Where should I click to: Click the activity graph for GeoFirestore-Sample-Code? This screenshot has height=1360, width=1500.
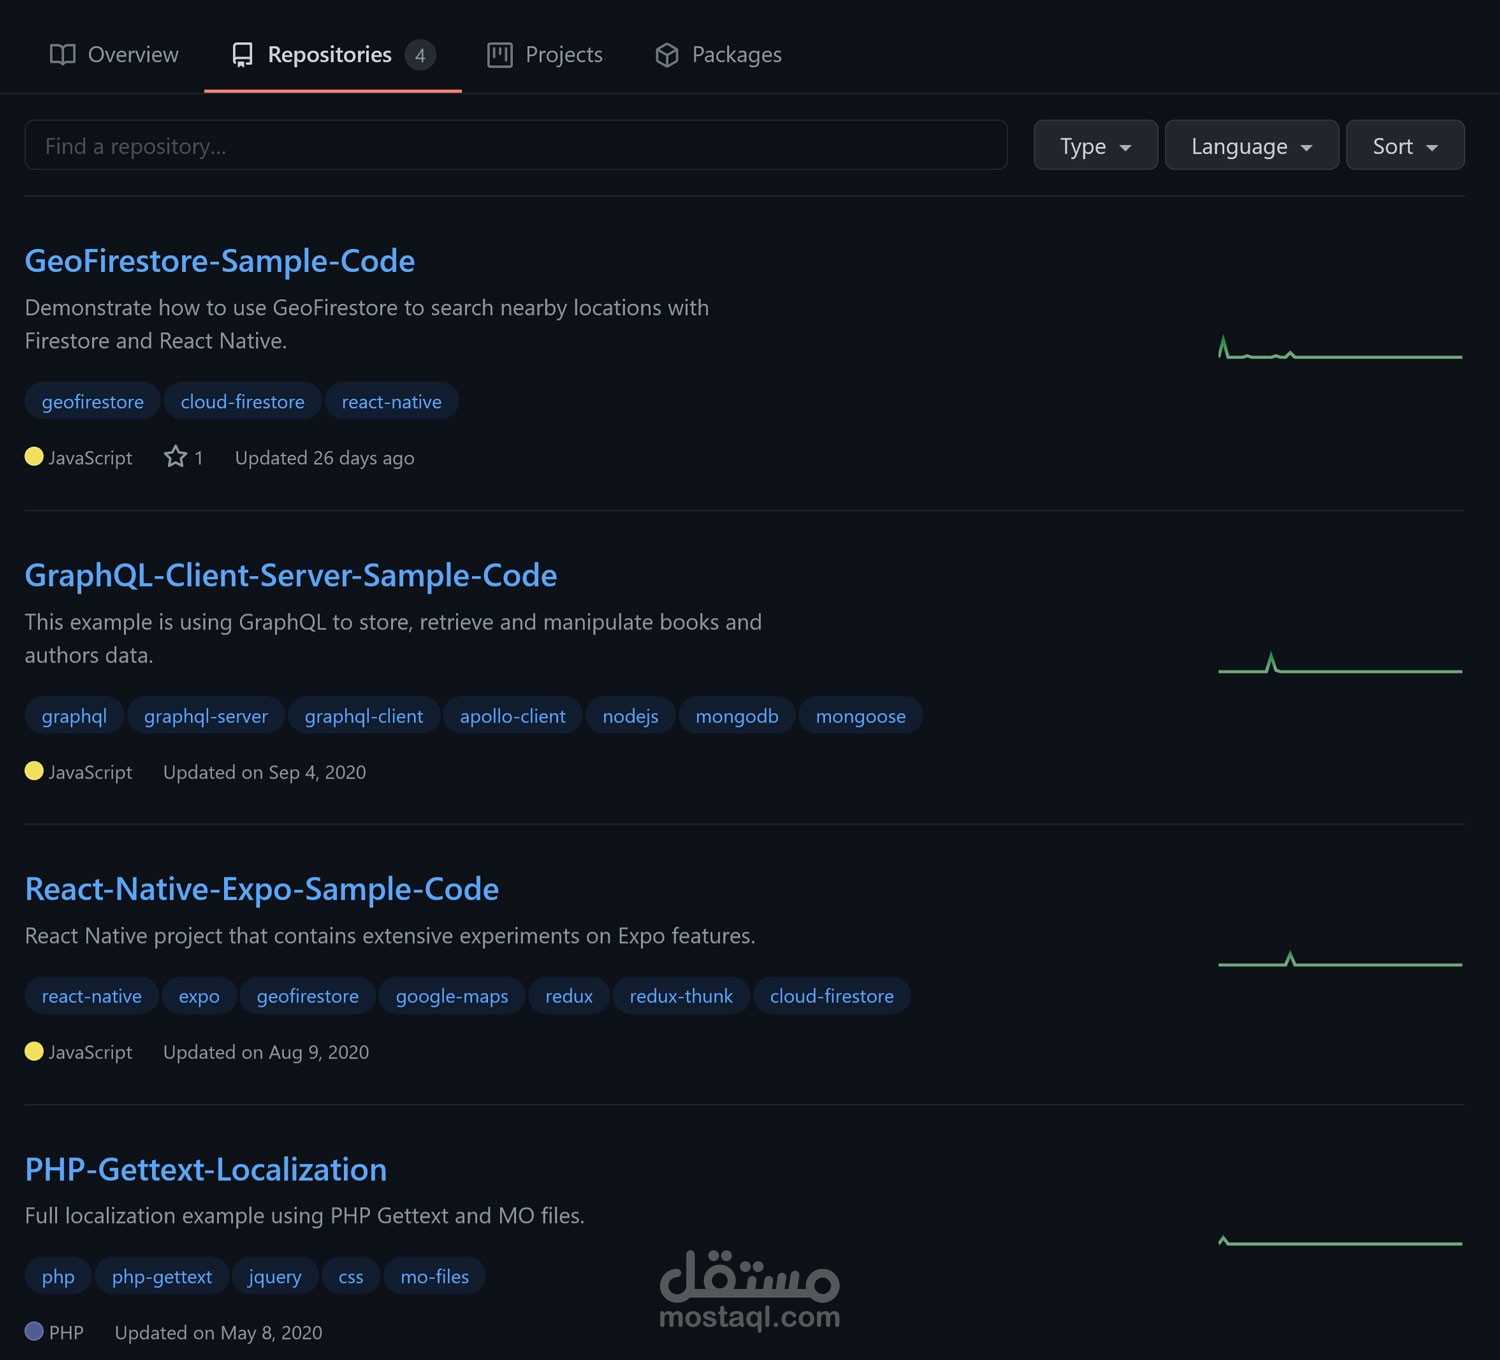click(x=1340, y=348)
